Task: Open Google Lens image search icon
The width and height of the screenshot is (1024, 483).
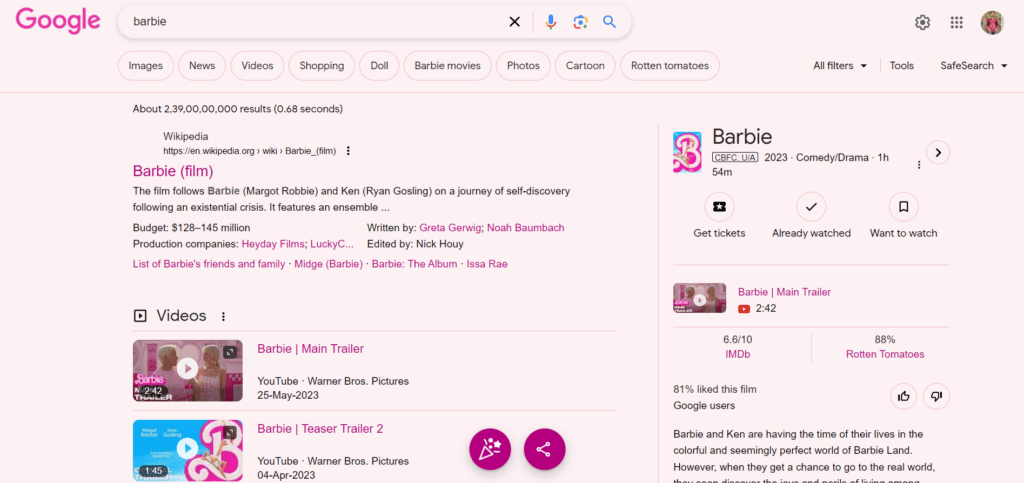Action: tap(581, 22)
